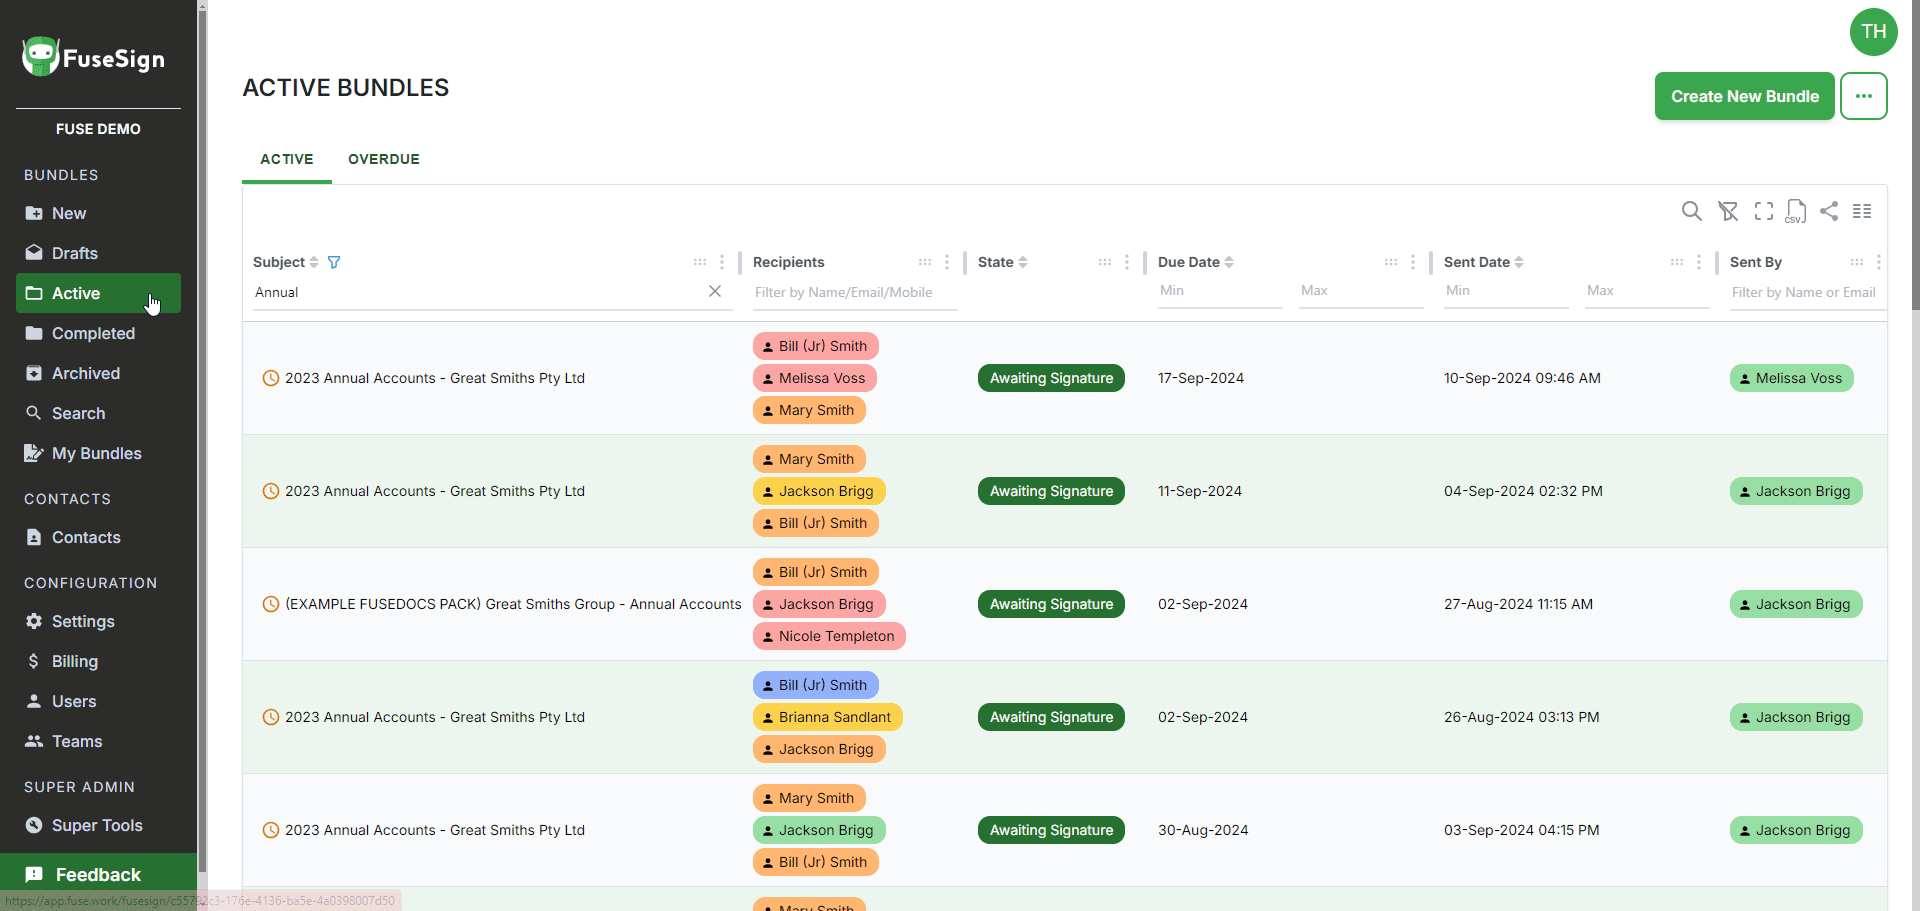Screen dimensions: 1920x911
Task: Click Create New Bundle button
Action: click(x=1744, y=96)
